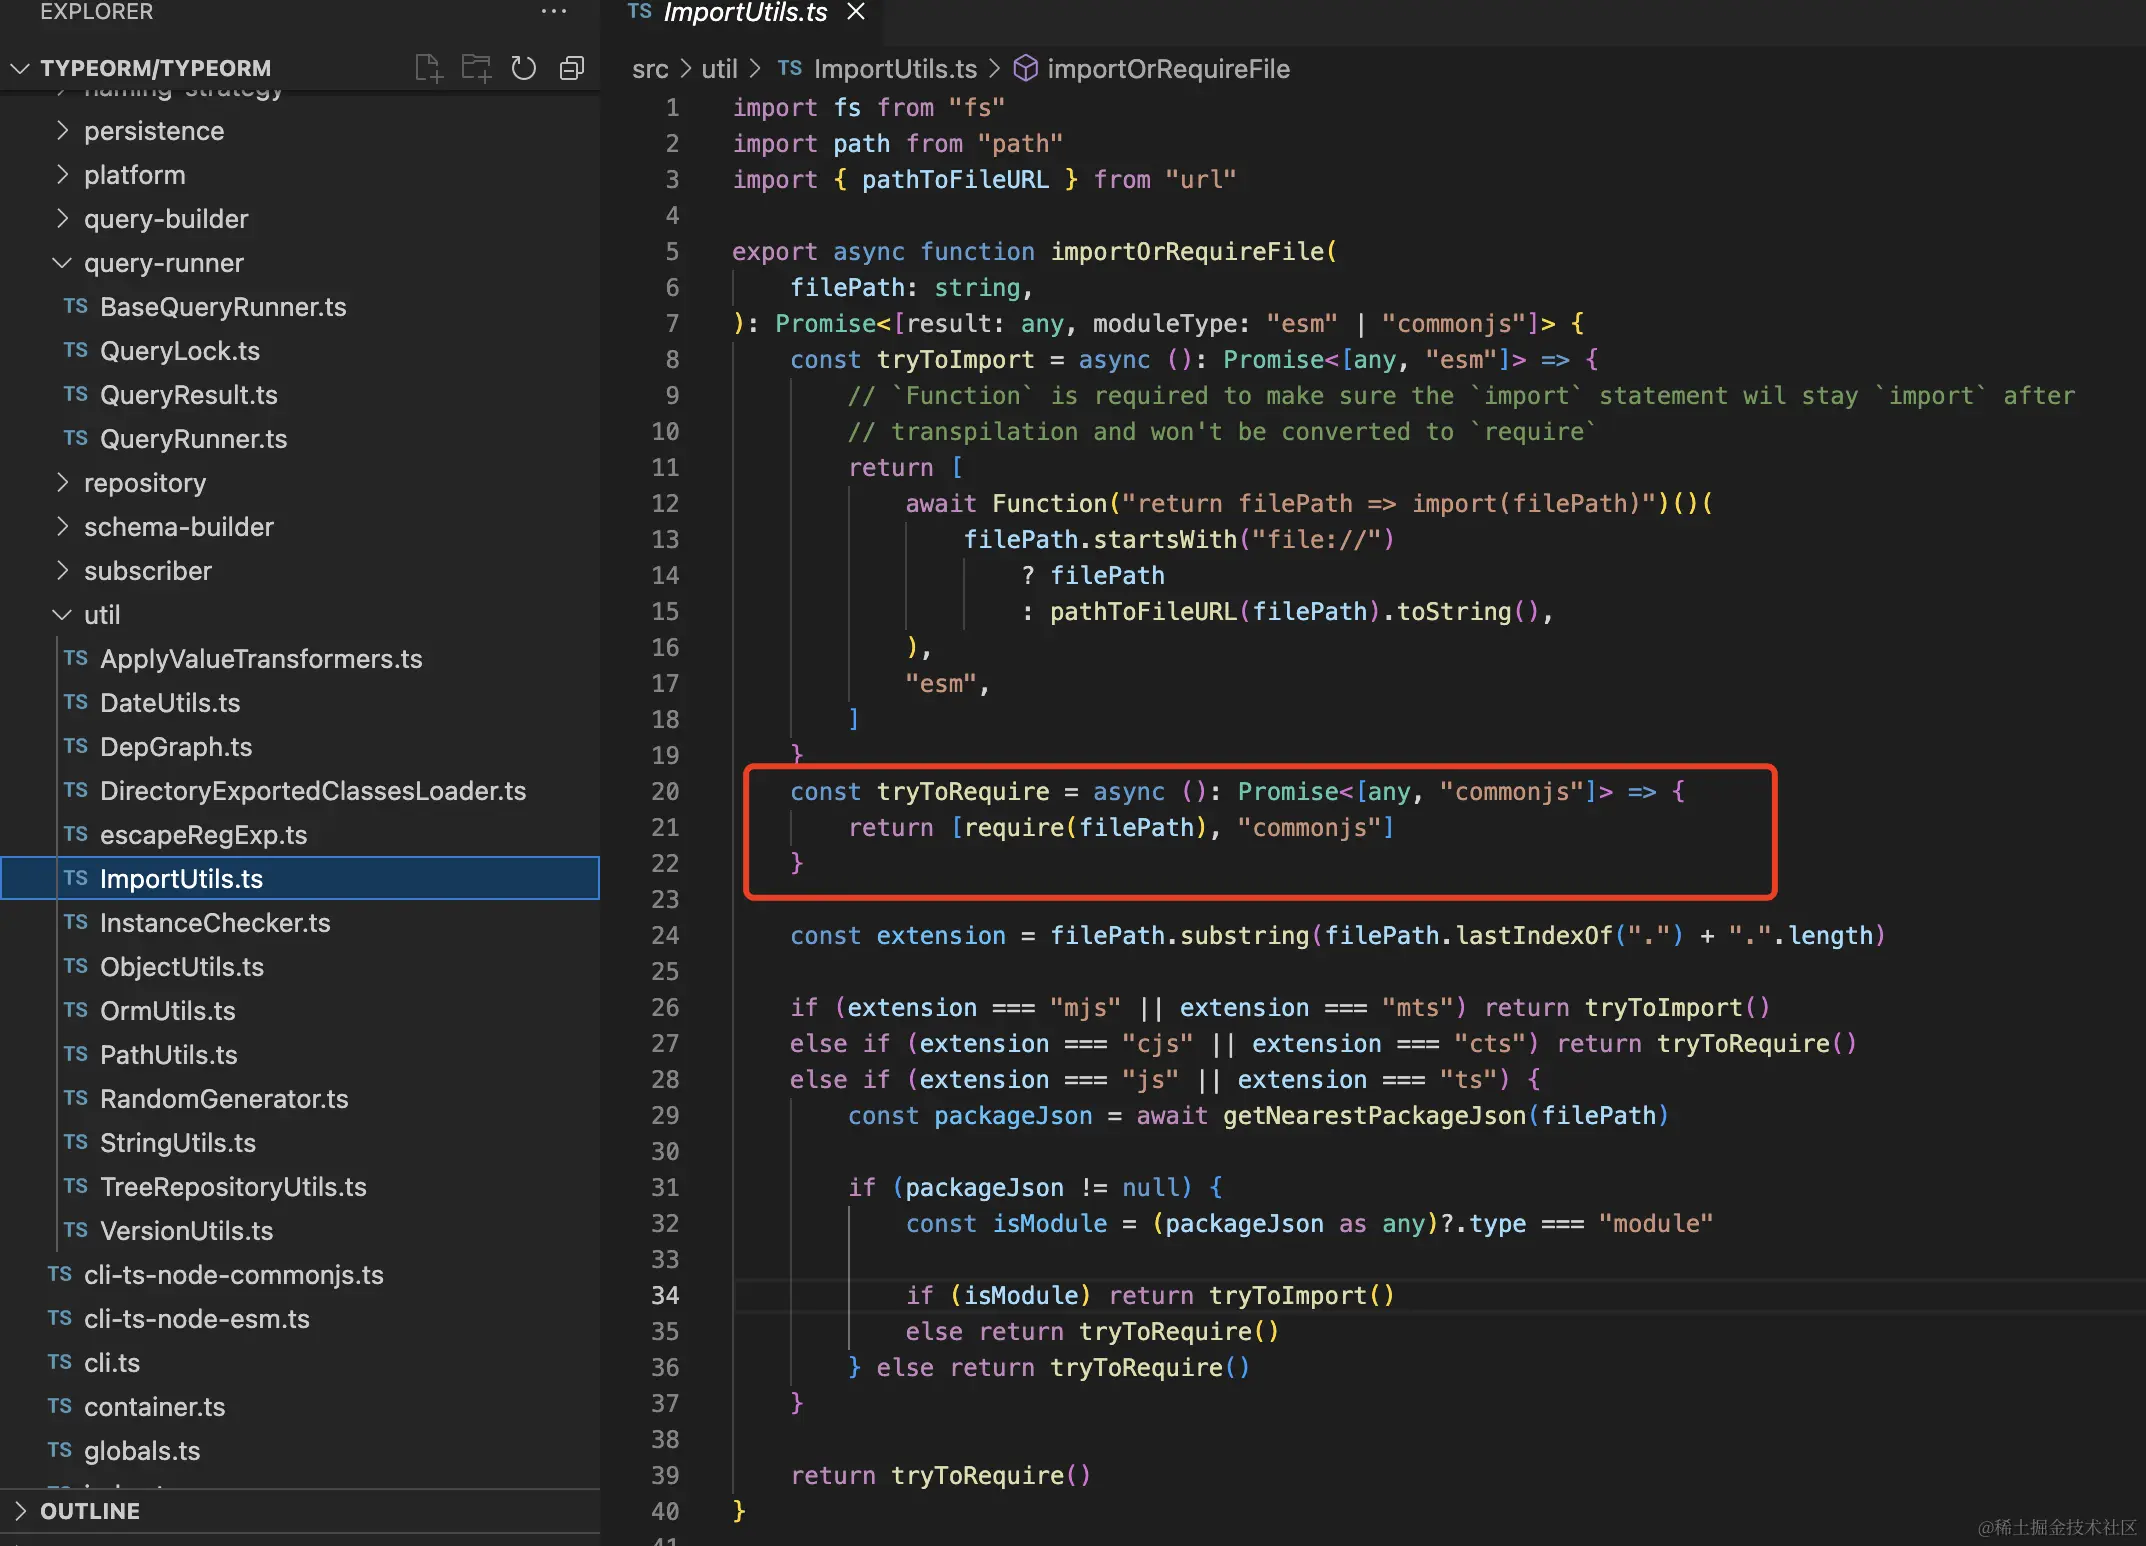Click the util breadcrumb segment
Image resolution: width=2146 pixels, height=1546 pixels.
(x=719, y=68)
